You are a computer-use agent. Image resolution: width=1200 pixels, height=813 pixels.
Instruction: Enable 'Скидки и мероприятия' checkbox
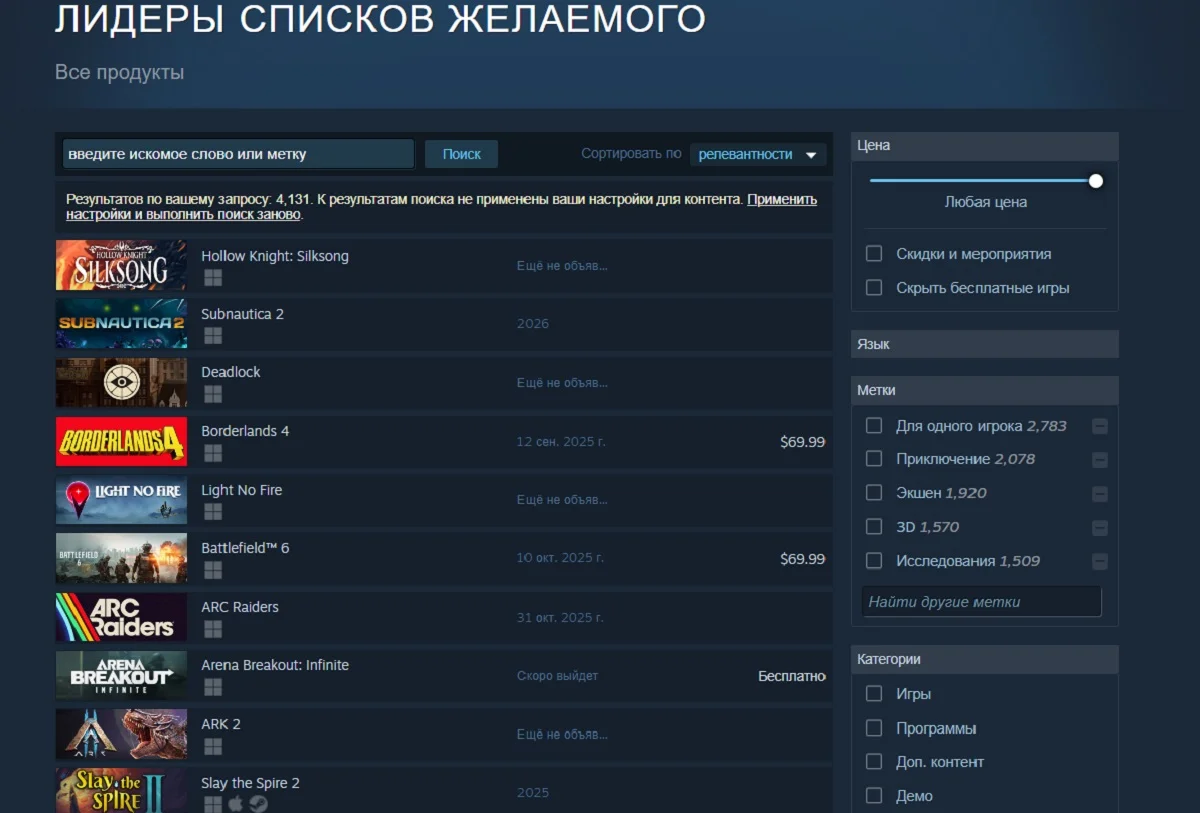874,254
